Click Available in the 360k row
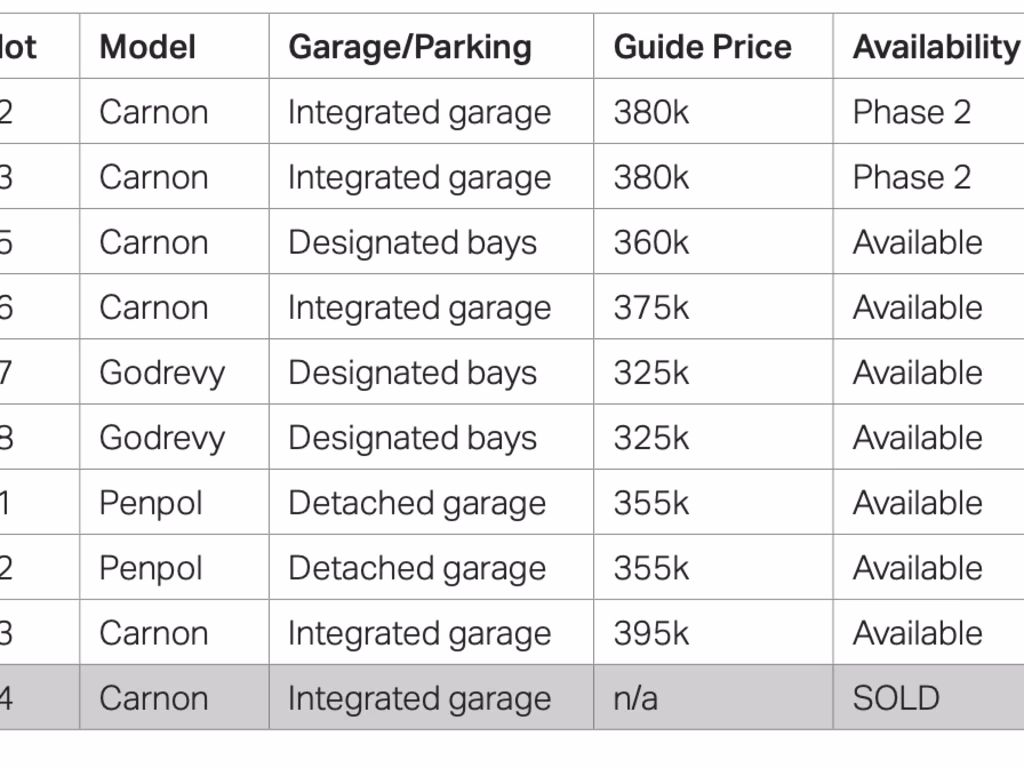 pyautogui.click(x=917, y=243)
